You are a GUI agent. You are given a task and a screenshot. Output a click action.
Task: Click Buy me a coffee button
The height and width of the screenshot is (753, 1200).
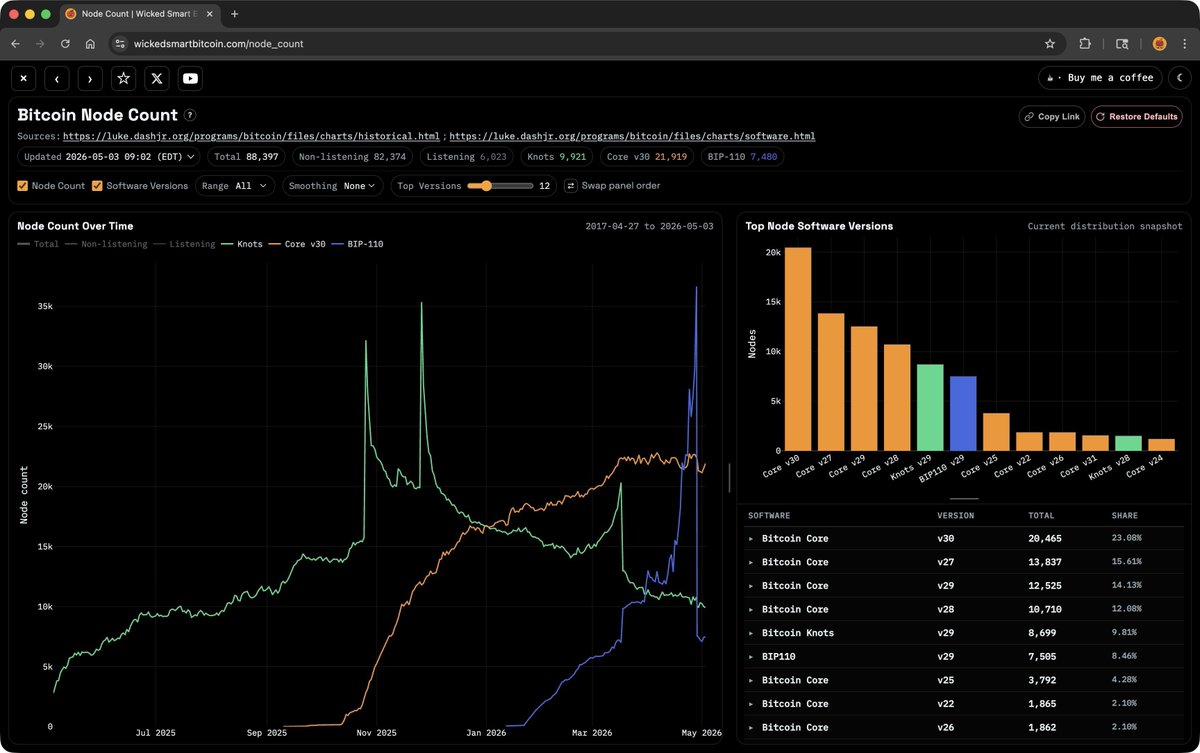[x=1100, y=78]
